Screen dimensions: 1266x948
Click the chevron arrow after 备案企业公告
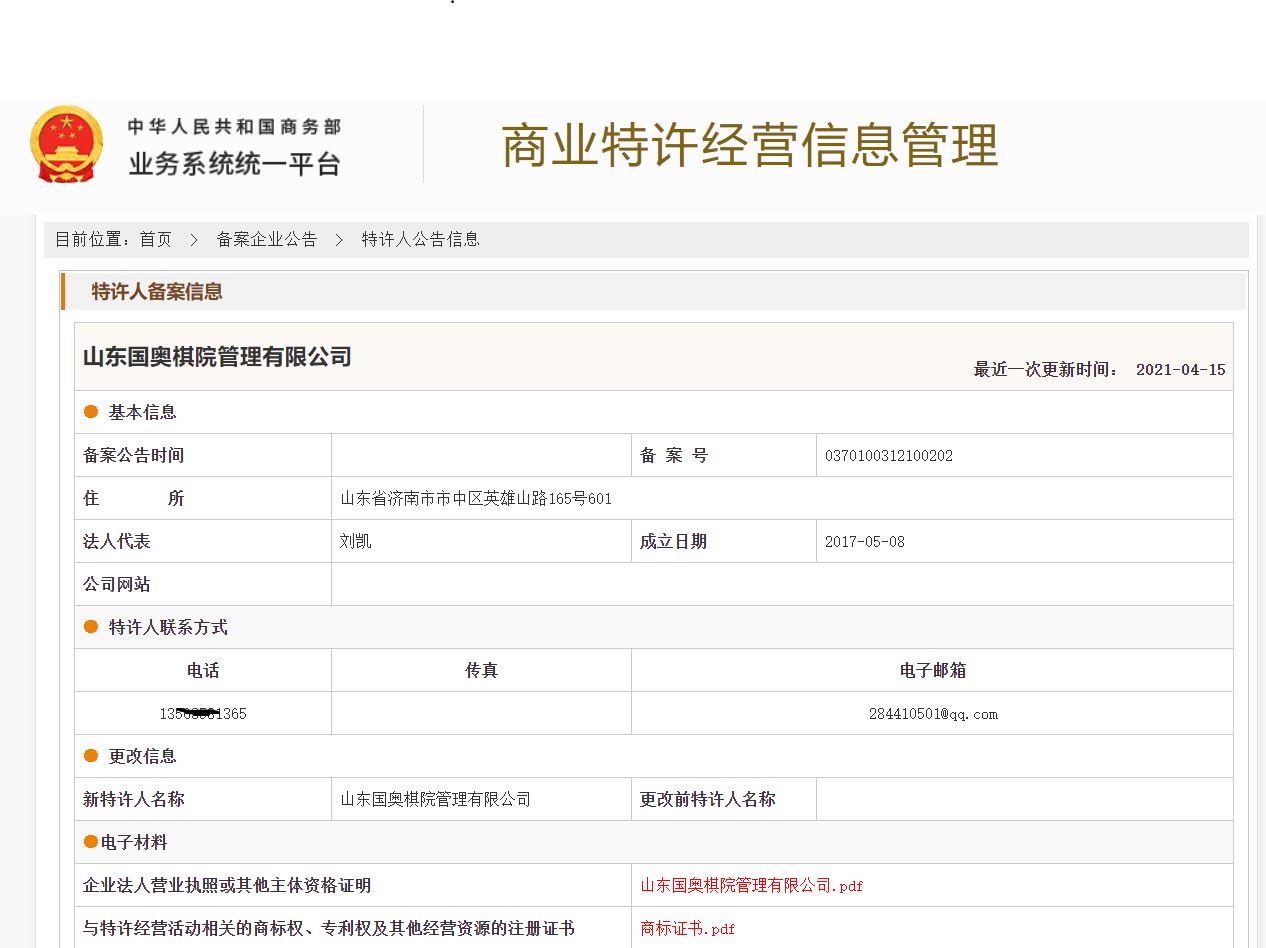click(339, 240)
